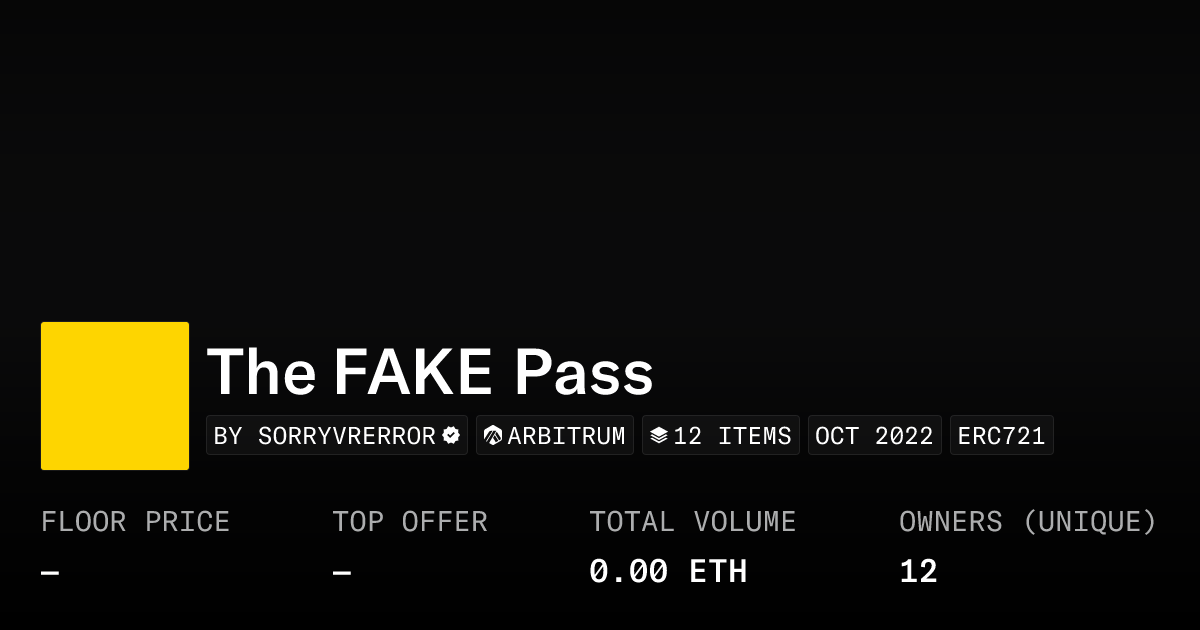Select the TOP OFFER label
The image size is (1200, 630).
pyautogui.click(x=410, y=522)
